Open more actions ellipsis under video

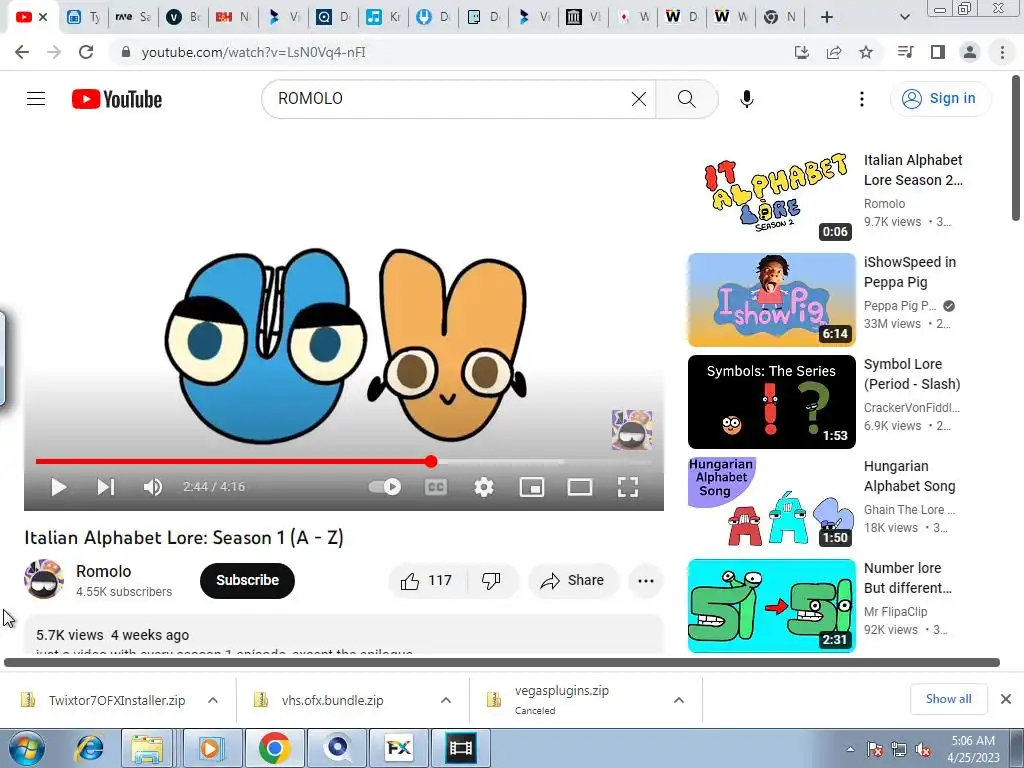pyautogui.click(x=645, y=581)
